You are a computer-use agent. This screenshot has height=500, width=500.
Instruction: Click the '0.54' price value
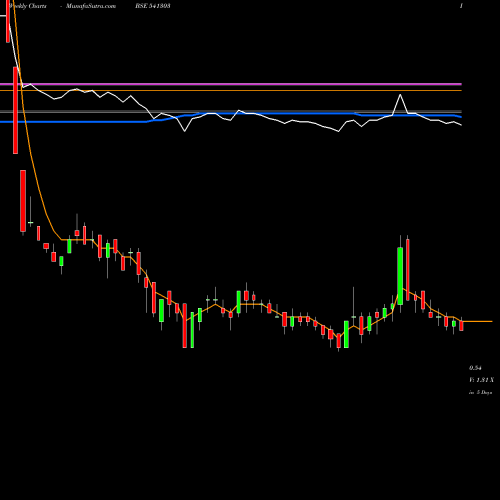click(x=475, y=368)
